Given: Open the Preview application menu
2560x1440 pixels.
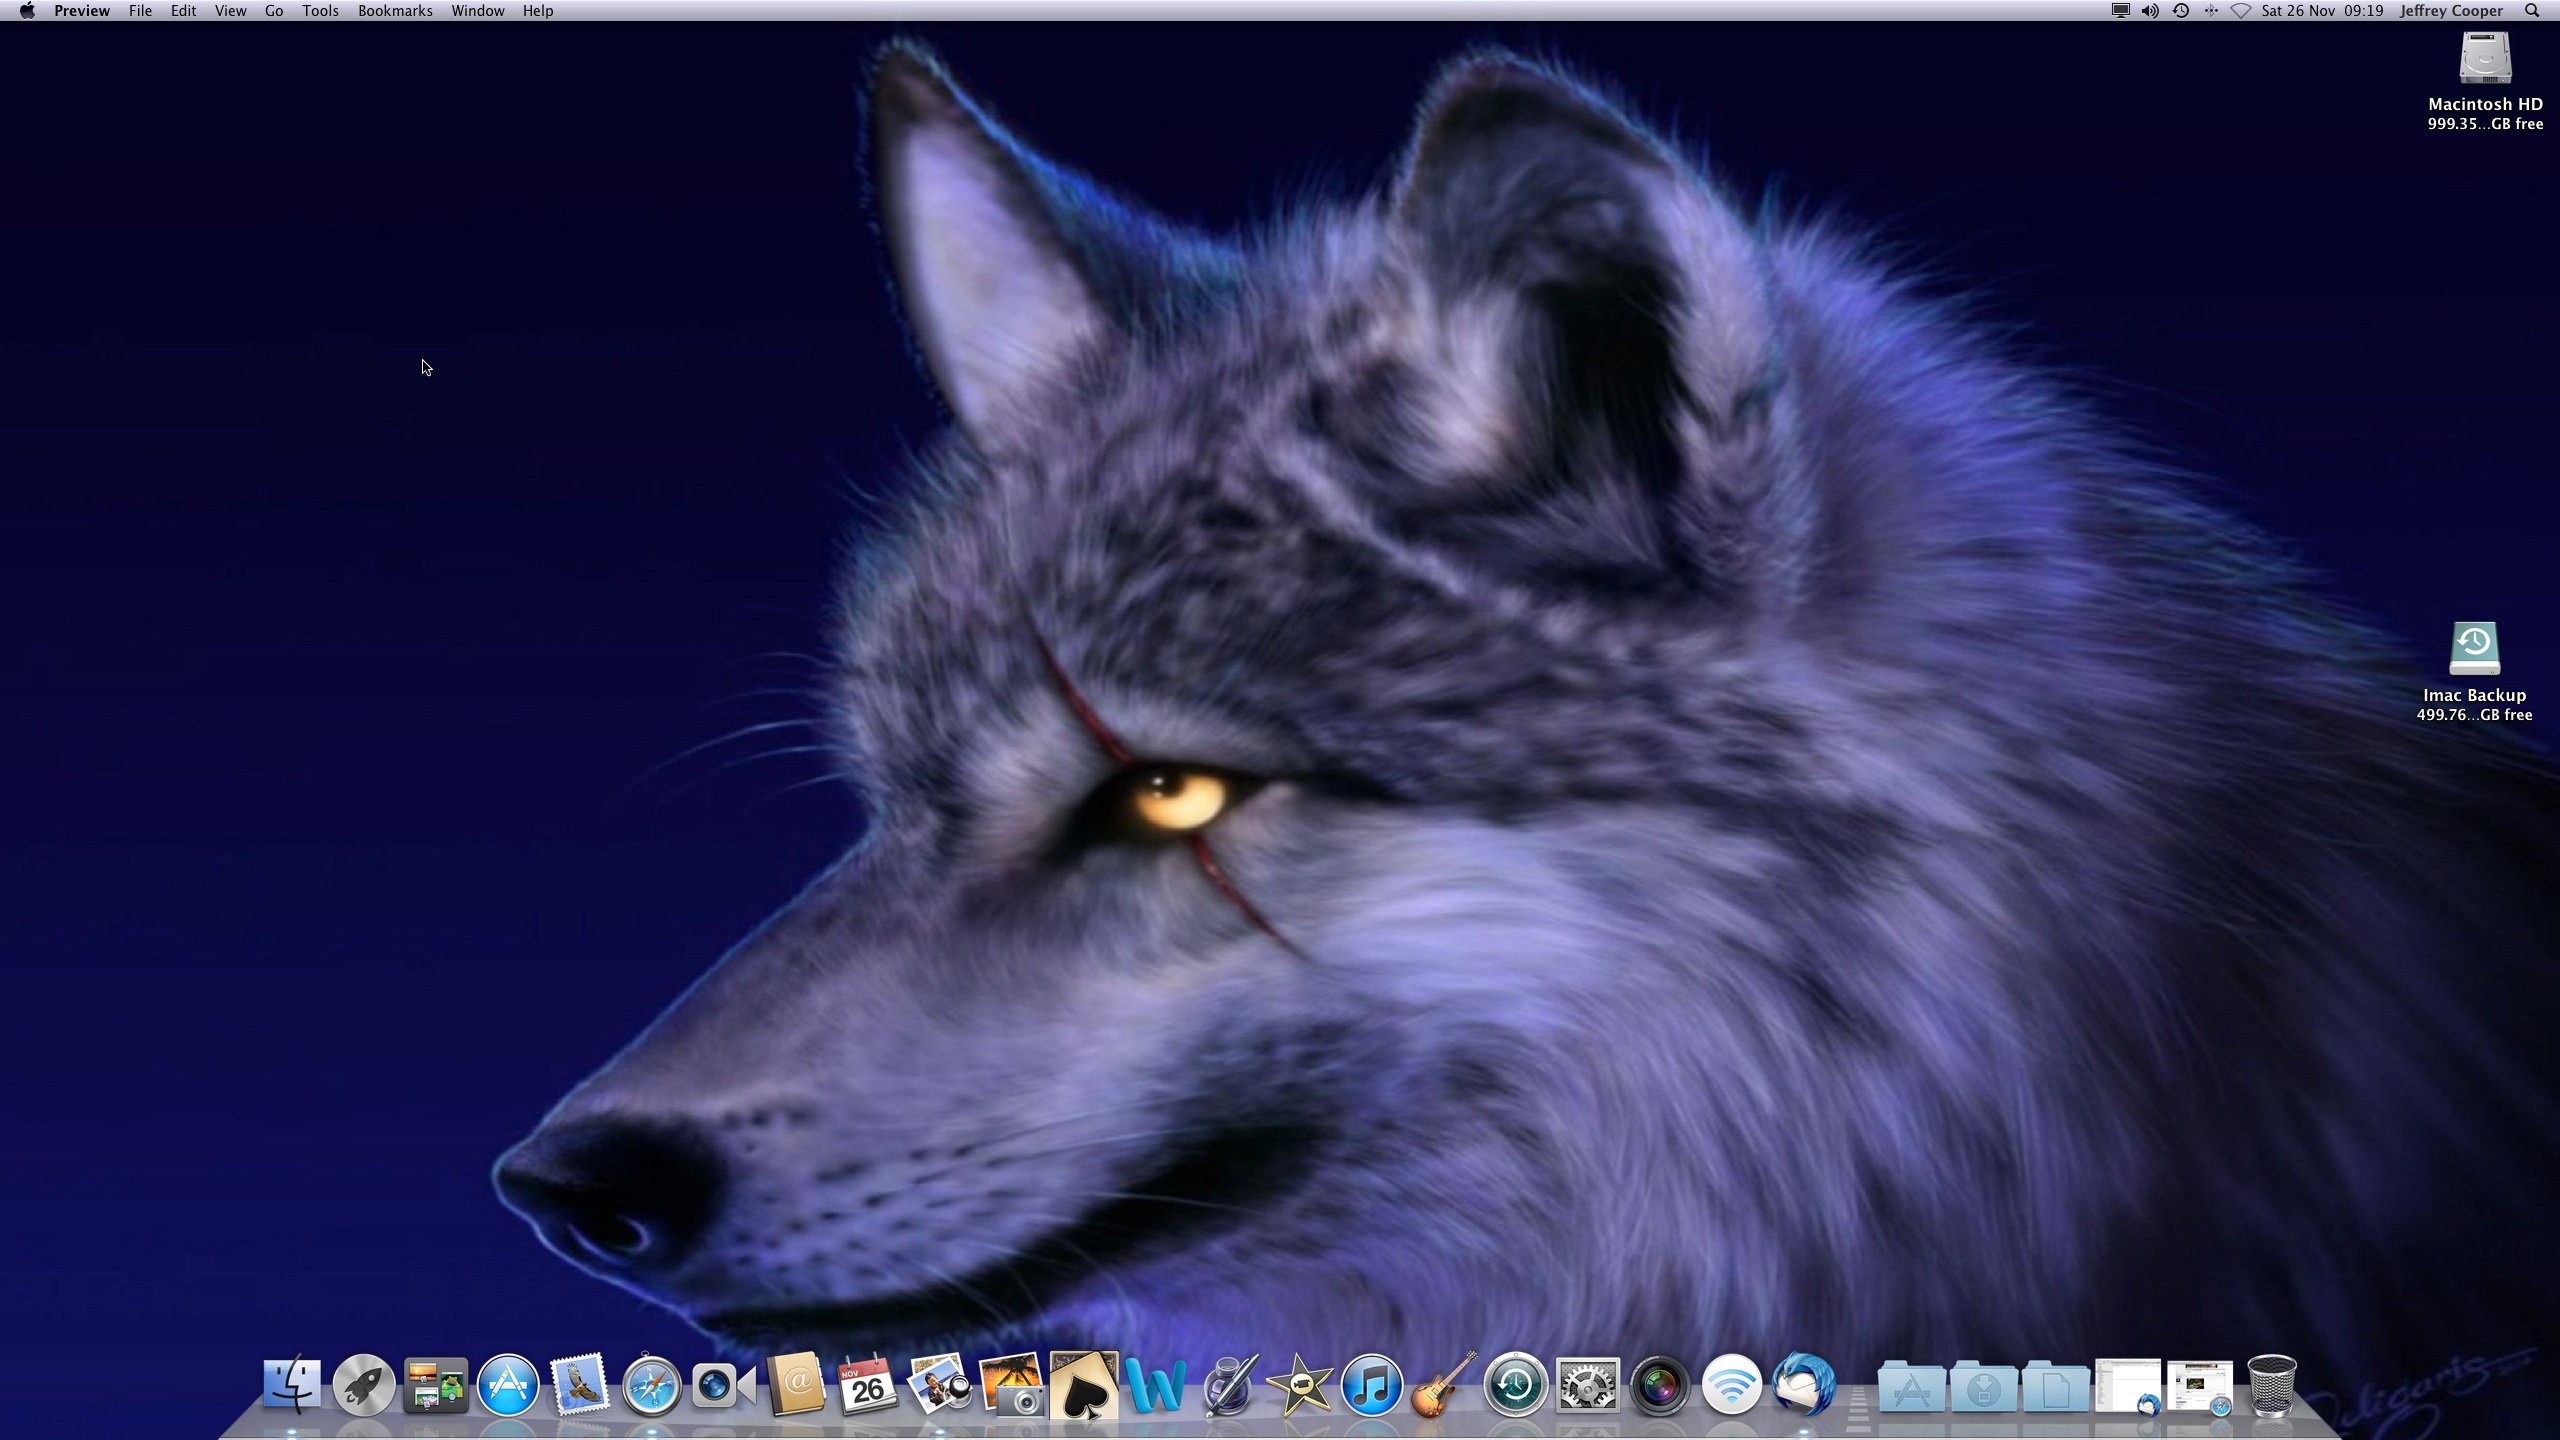Looking at the screenshot, I should [x=82, y=11].
